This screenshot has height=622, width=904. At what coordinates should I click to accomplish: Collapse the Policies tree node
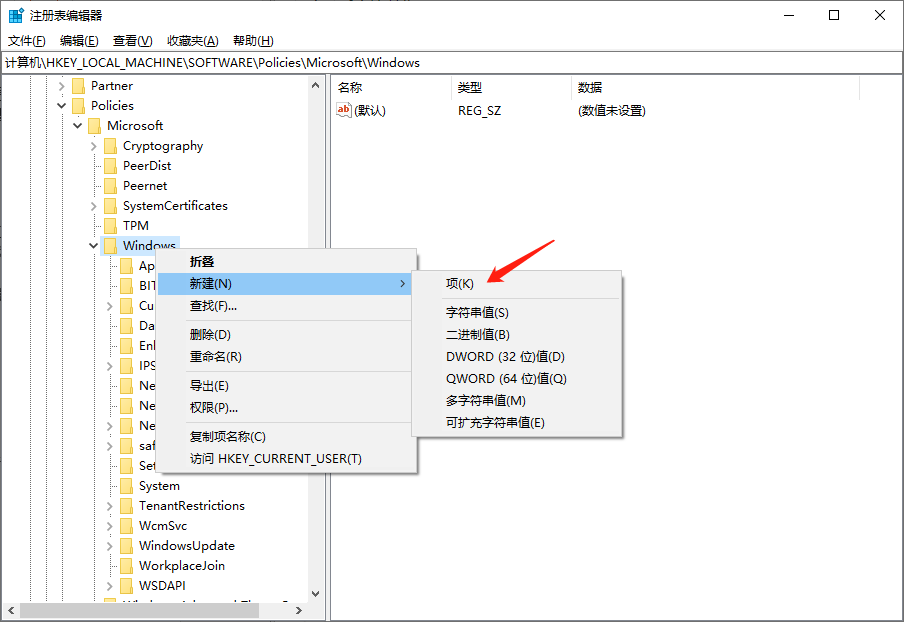(x=61, y=105)
